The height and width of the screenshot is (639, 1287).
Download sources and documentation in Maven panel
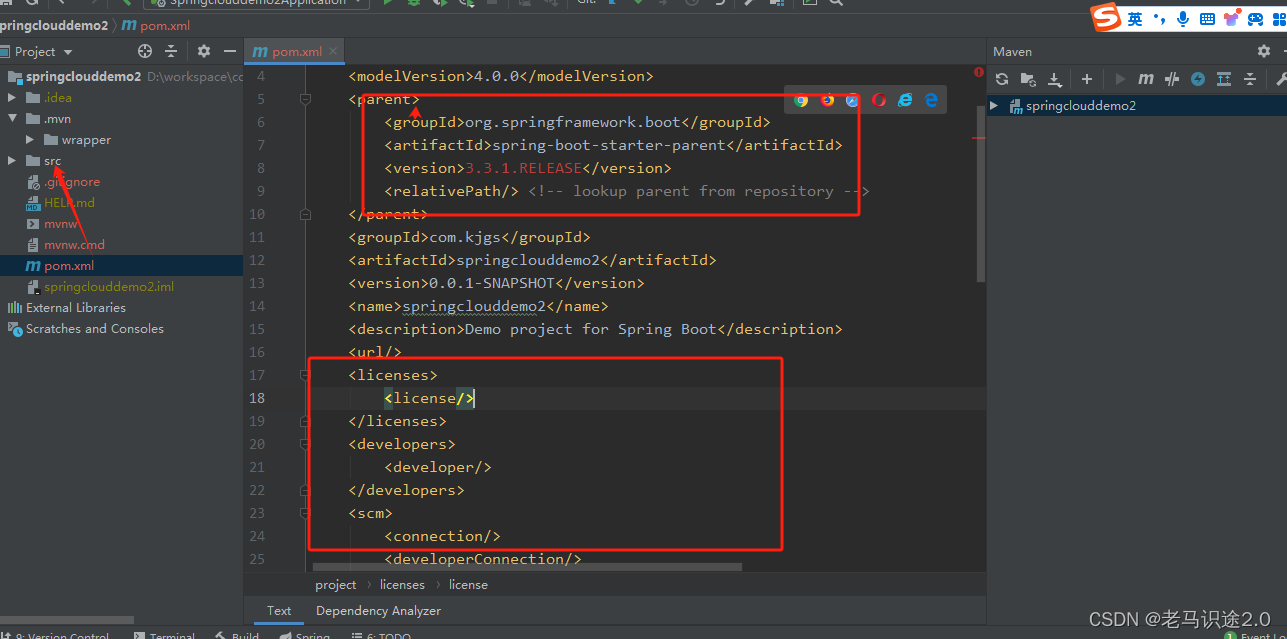click(1054, 79)
